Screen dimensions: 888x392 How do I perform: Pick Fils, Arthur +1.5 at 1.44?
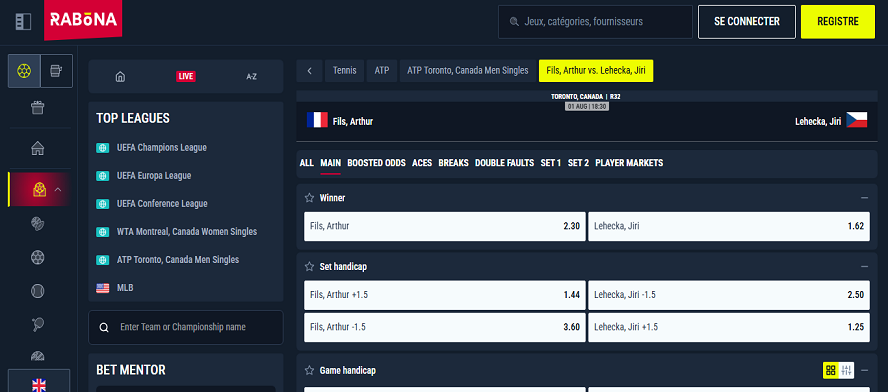click(445, 295)
